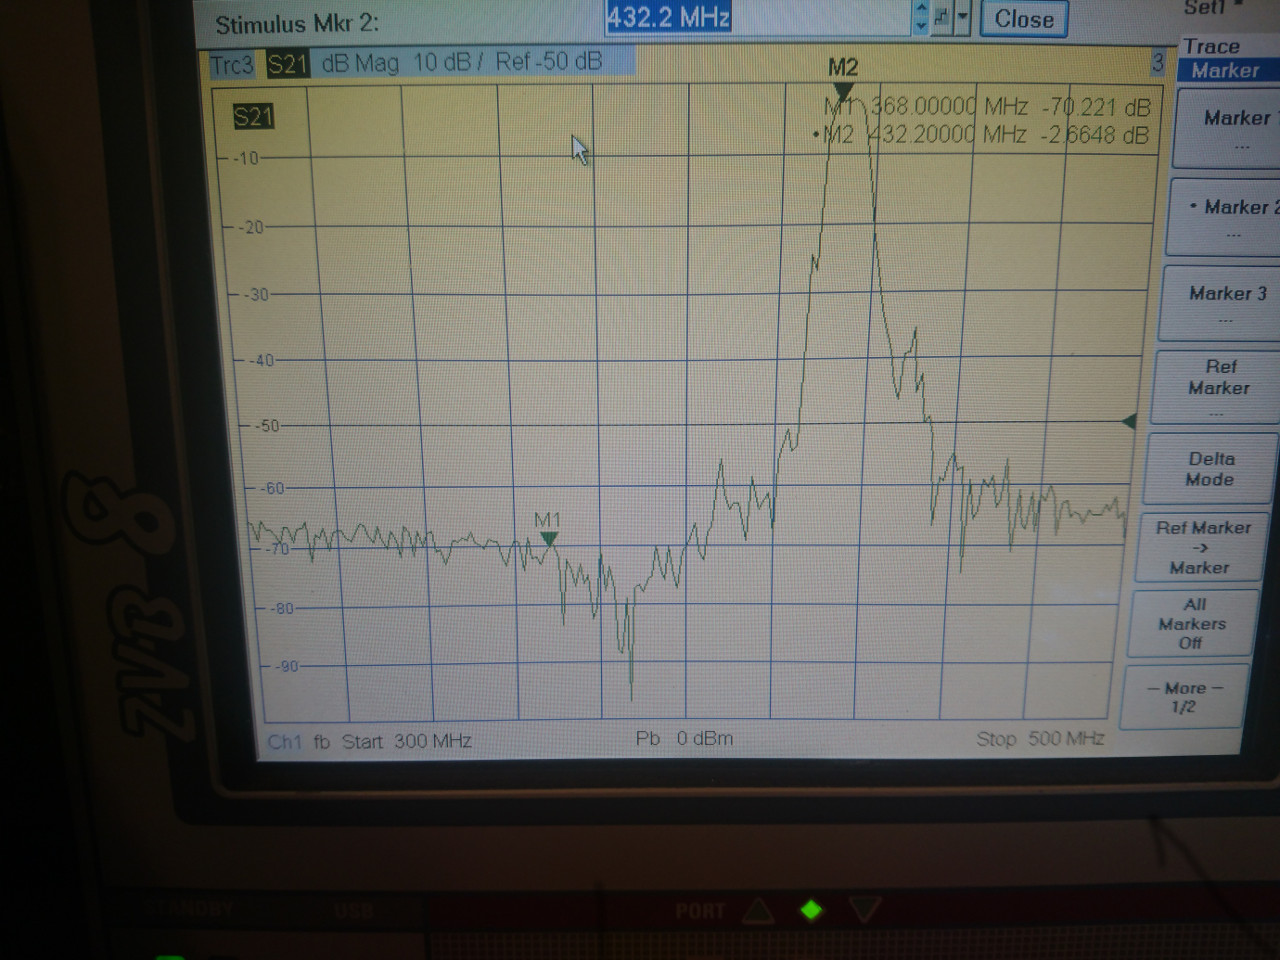
Task: Click the 10 dB / scale label
Action: click(x=448, y=62)
